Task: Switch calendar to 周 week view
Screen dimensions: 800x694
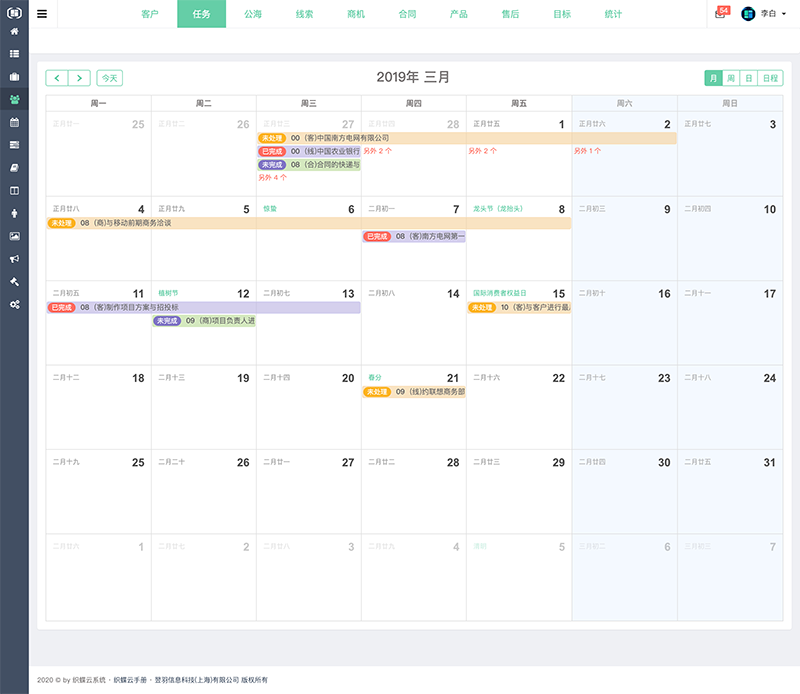Action: pyautogui.click(x=731, y=78)
